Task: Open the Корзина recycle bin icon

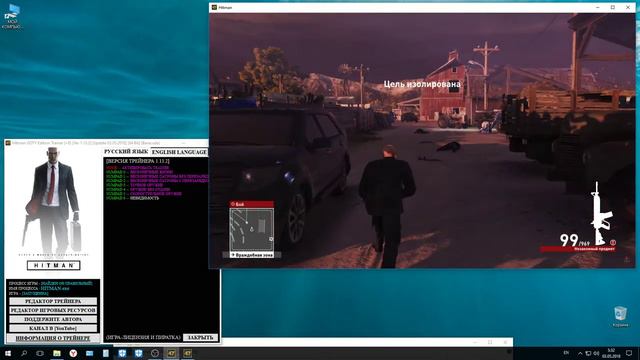Action: pos(620,317)
